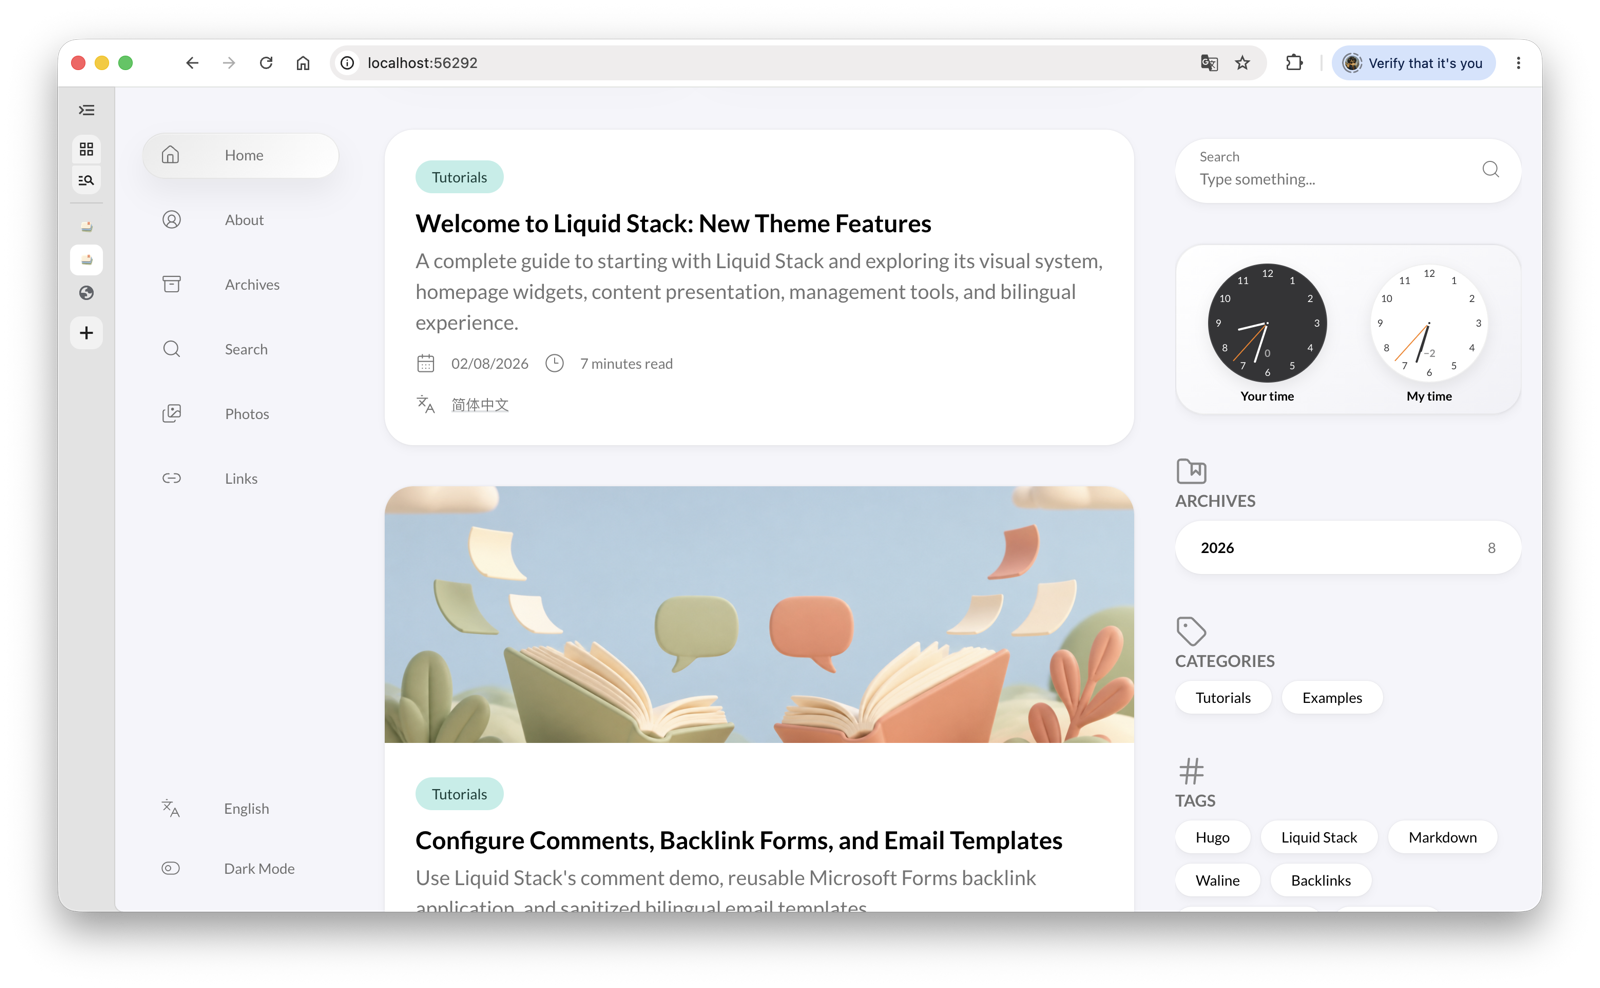
Task: Open Welcome to Liquid Stack post title
Action: [673, 223]
